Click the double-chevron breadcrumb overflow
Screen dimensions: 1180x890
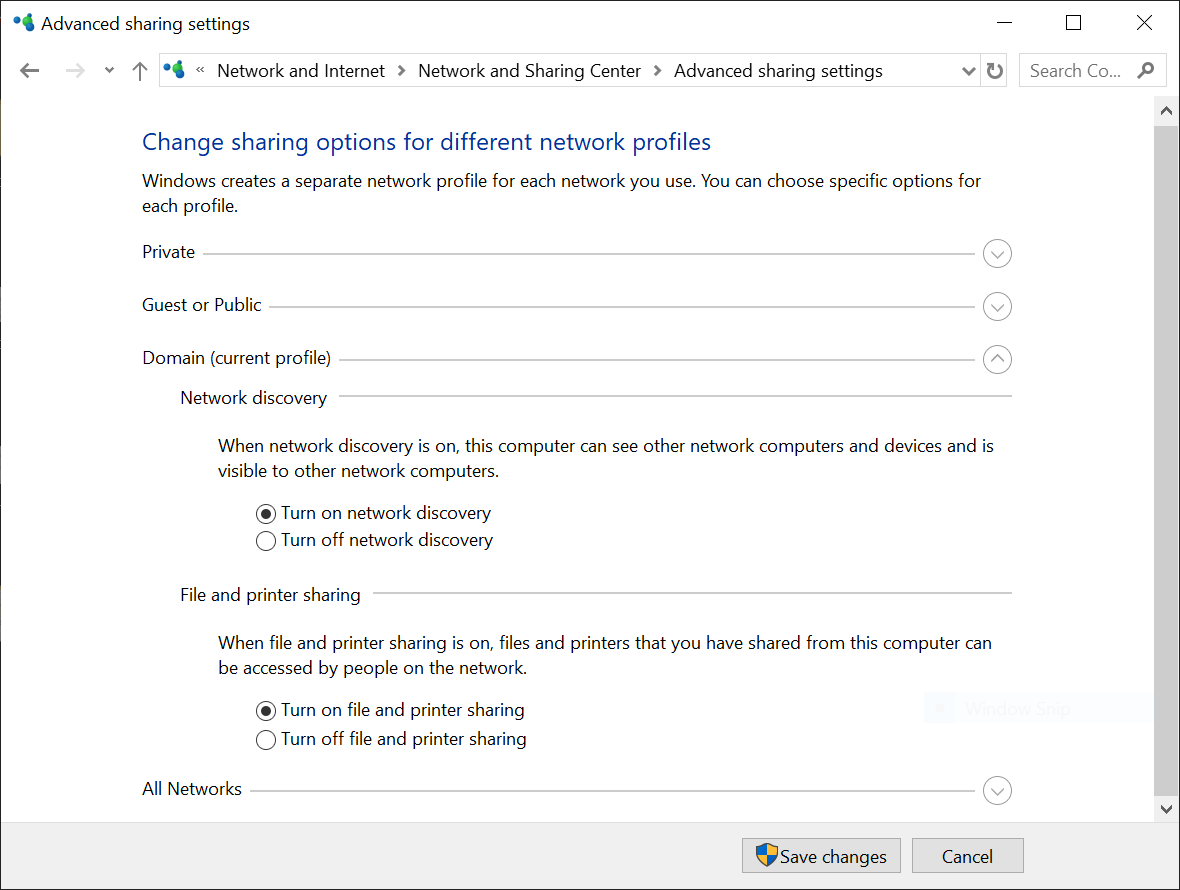[x=200, y=71]
